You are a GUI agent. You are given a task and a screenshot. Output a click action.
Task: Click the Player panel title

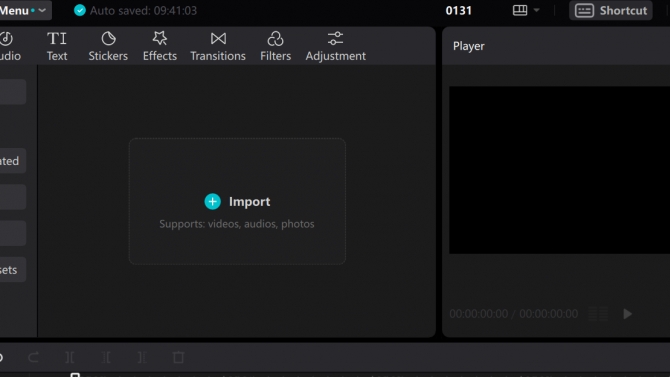click(469, 46)
